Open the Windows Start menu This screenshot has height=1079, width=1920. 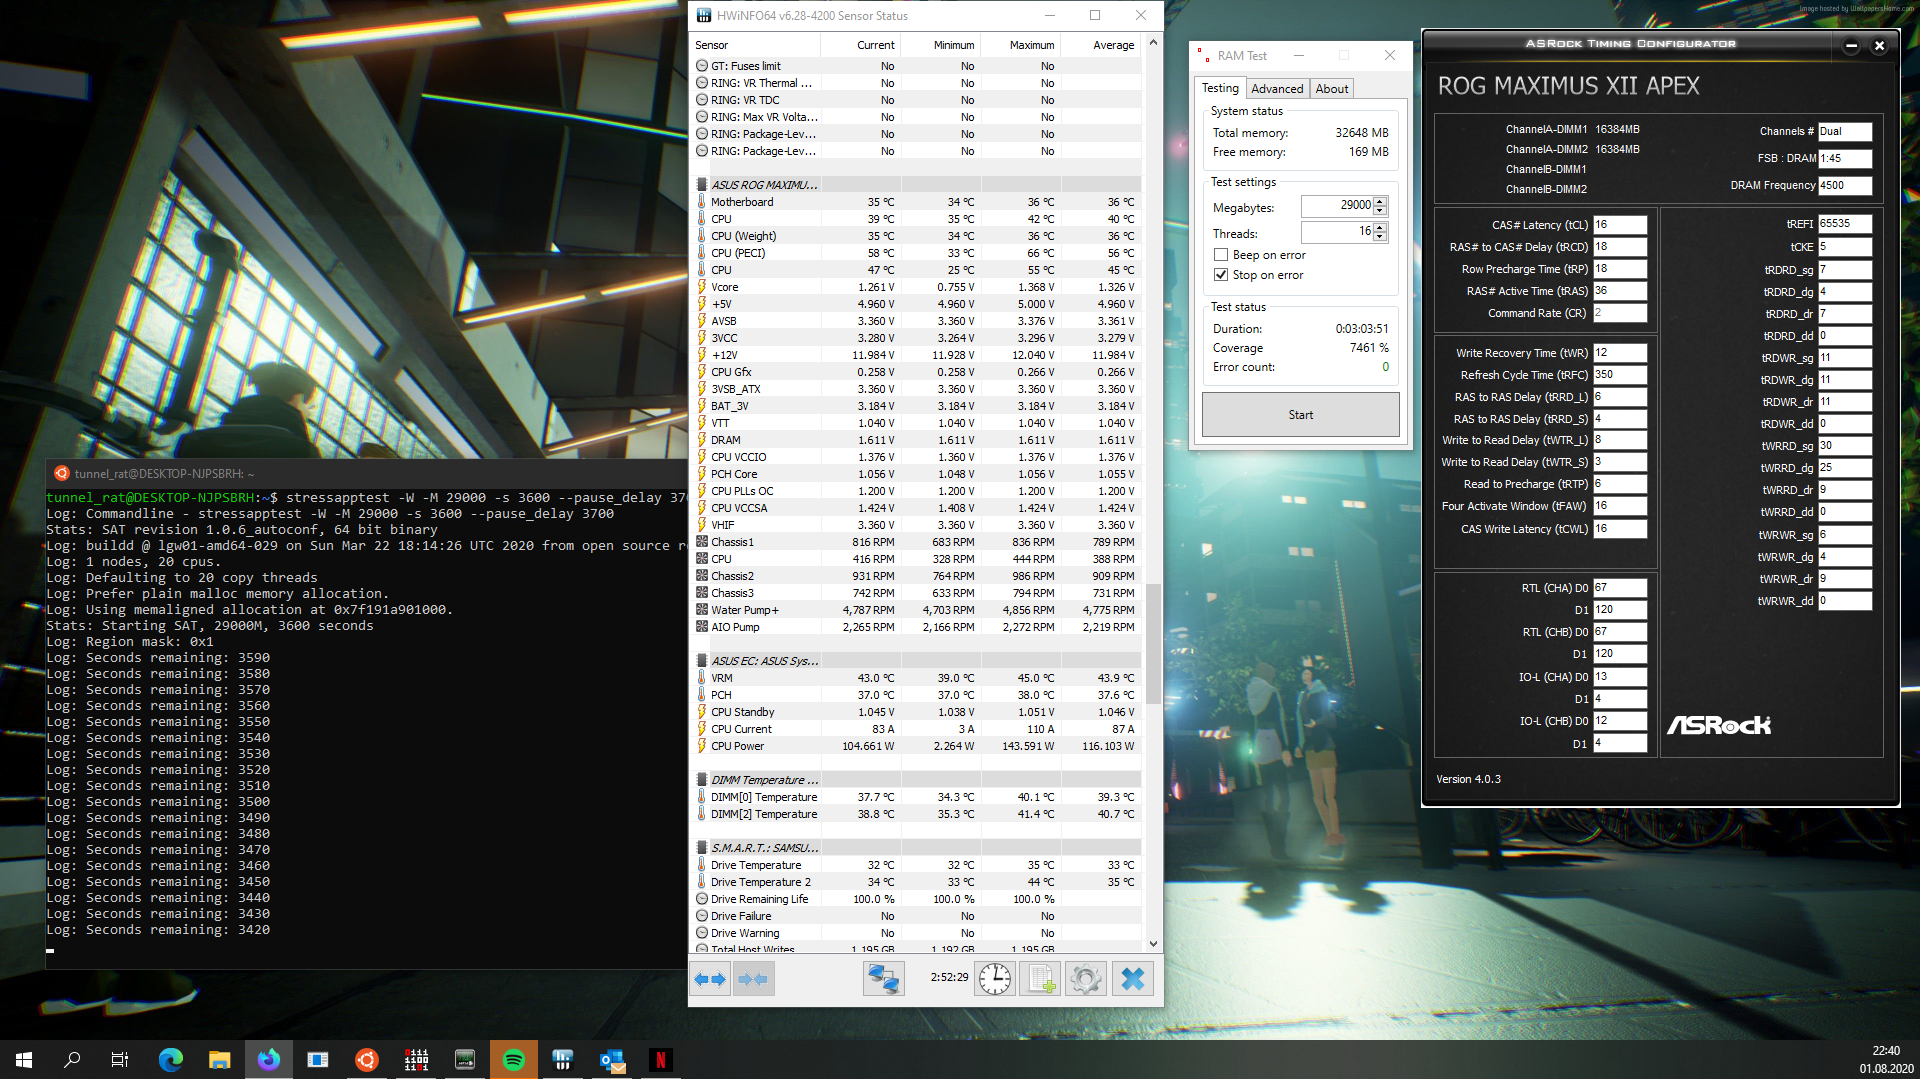(x=24, y=1060)
